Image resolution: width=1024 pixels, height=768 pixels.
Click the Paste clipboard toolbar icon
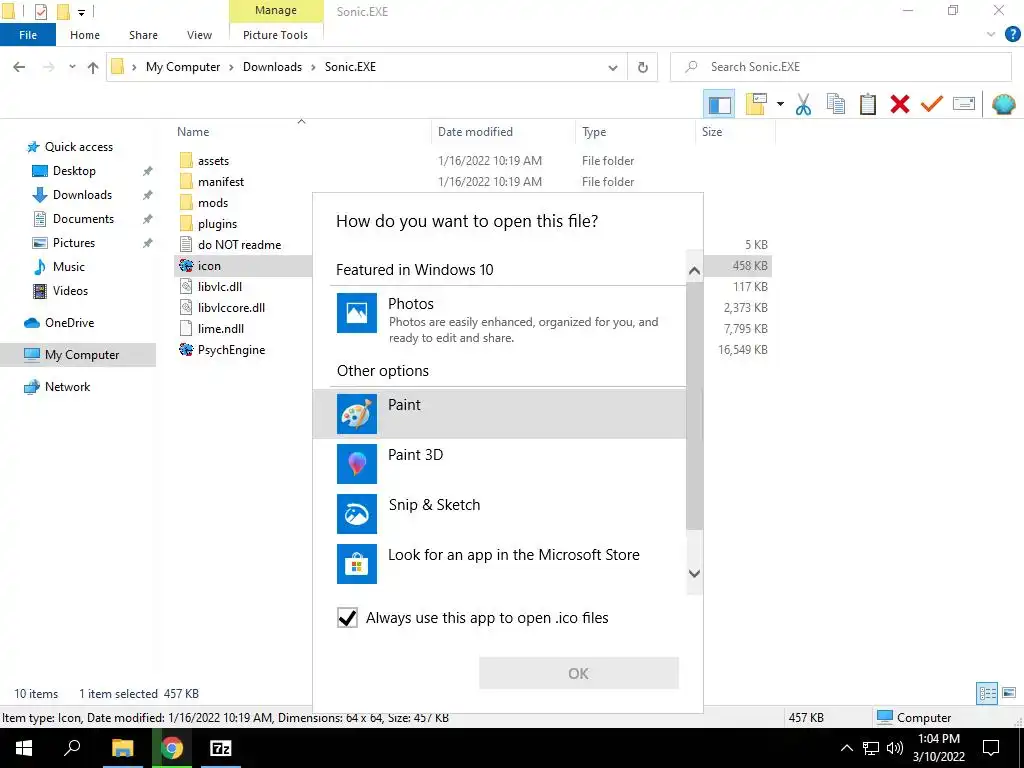[x=867, y=104]
